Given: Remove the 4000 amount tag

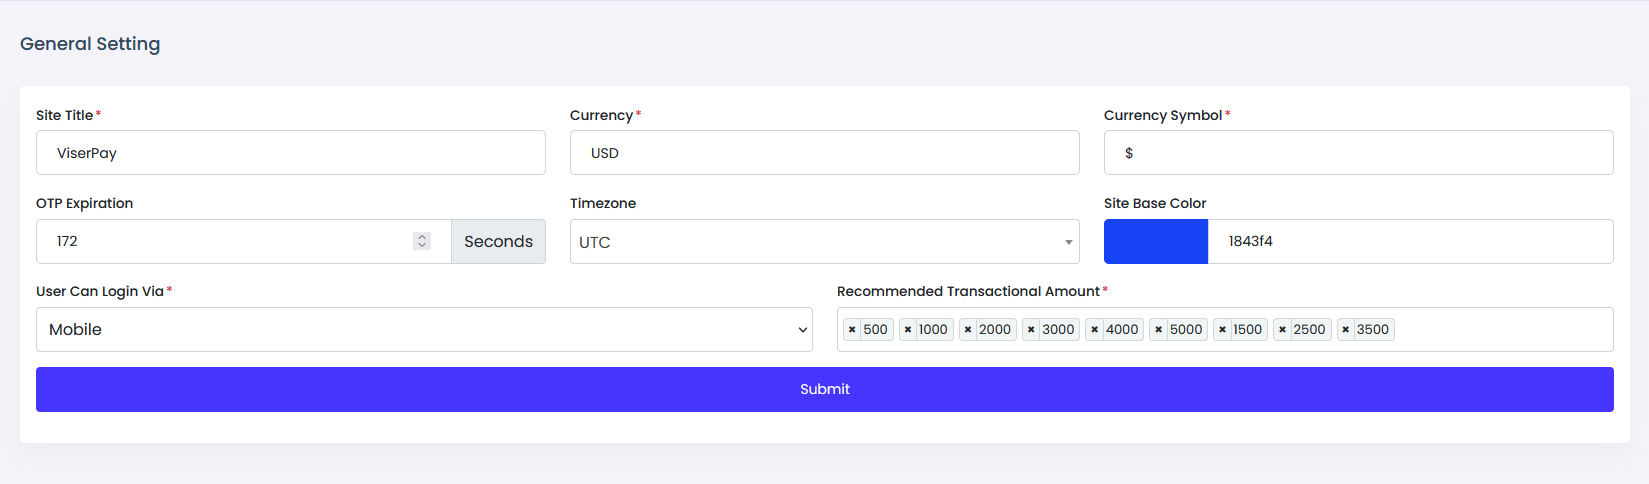Looking at the screenshot, I should (1095, 330).
